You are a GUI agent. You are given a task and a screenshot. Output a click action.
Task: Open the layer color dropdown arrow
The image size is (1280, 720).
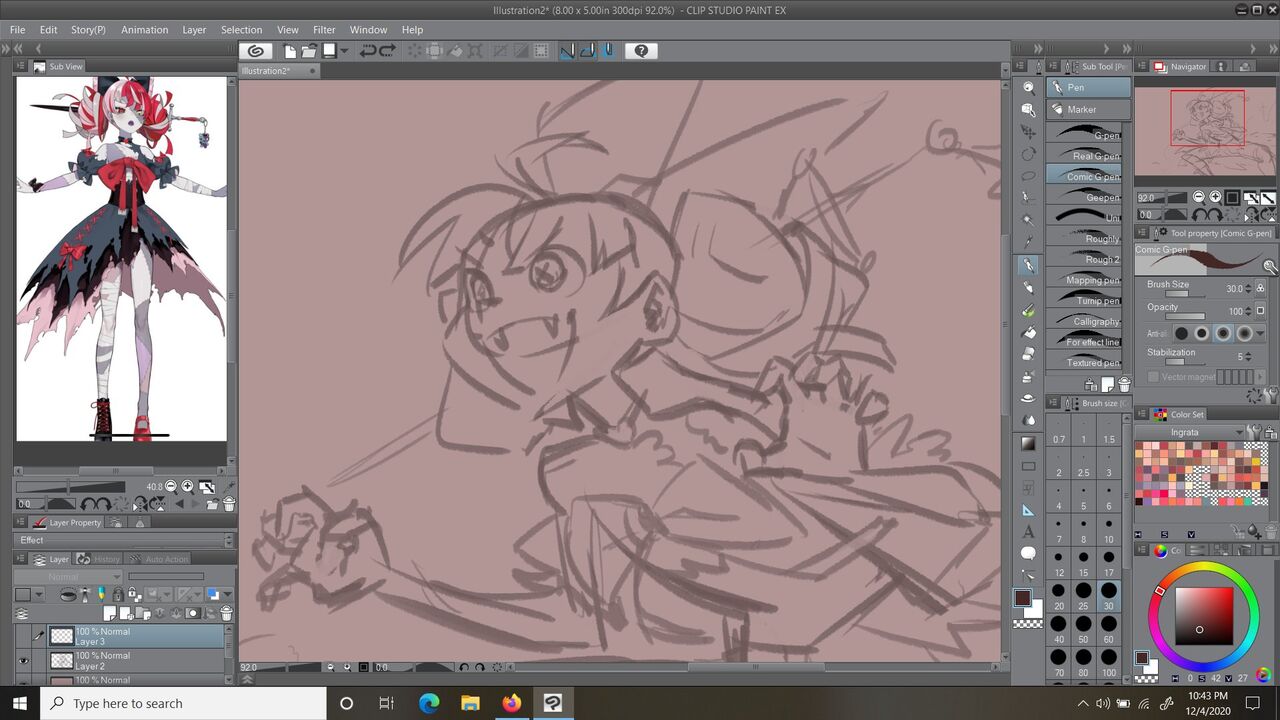[228, 594]
